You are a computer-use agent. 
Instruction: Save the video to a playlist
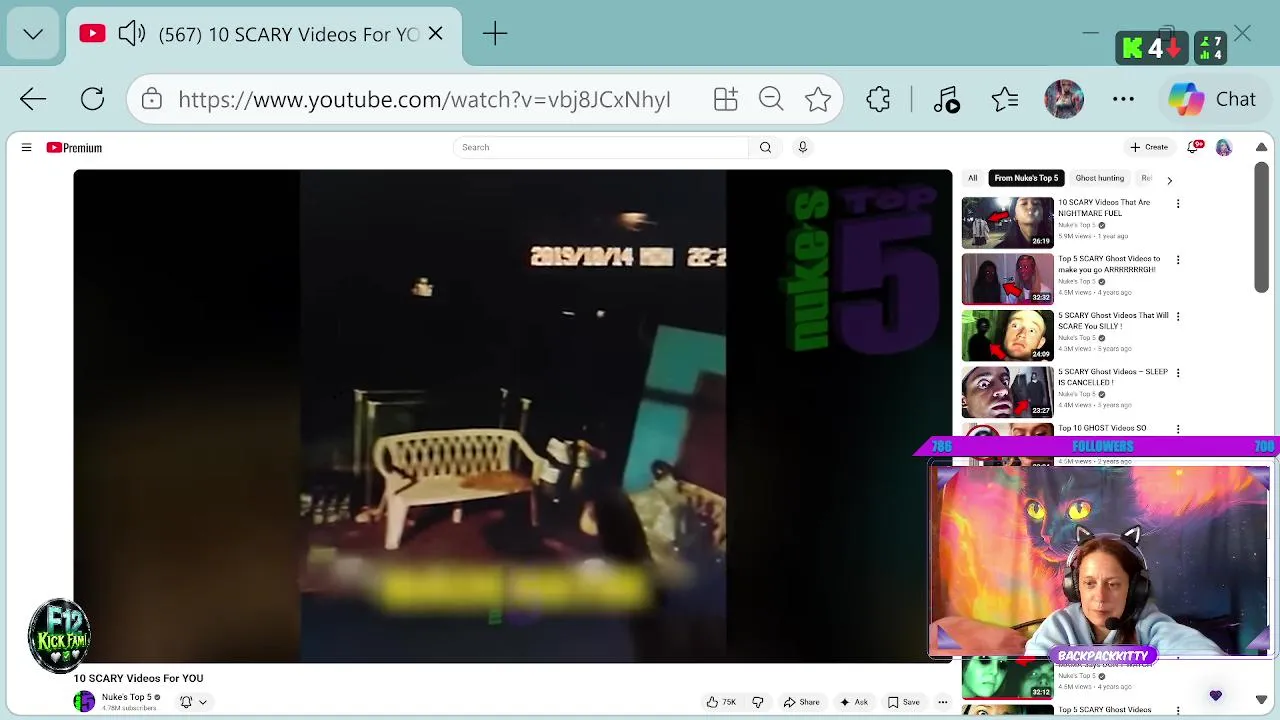click(x=903, y=702)
